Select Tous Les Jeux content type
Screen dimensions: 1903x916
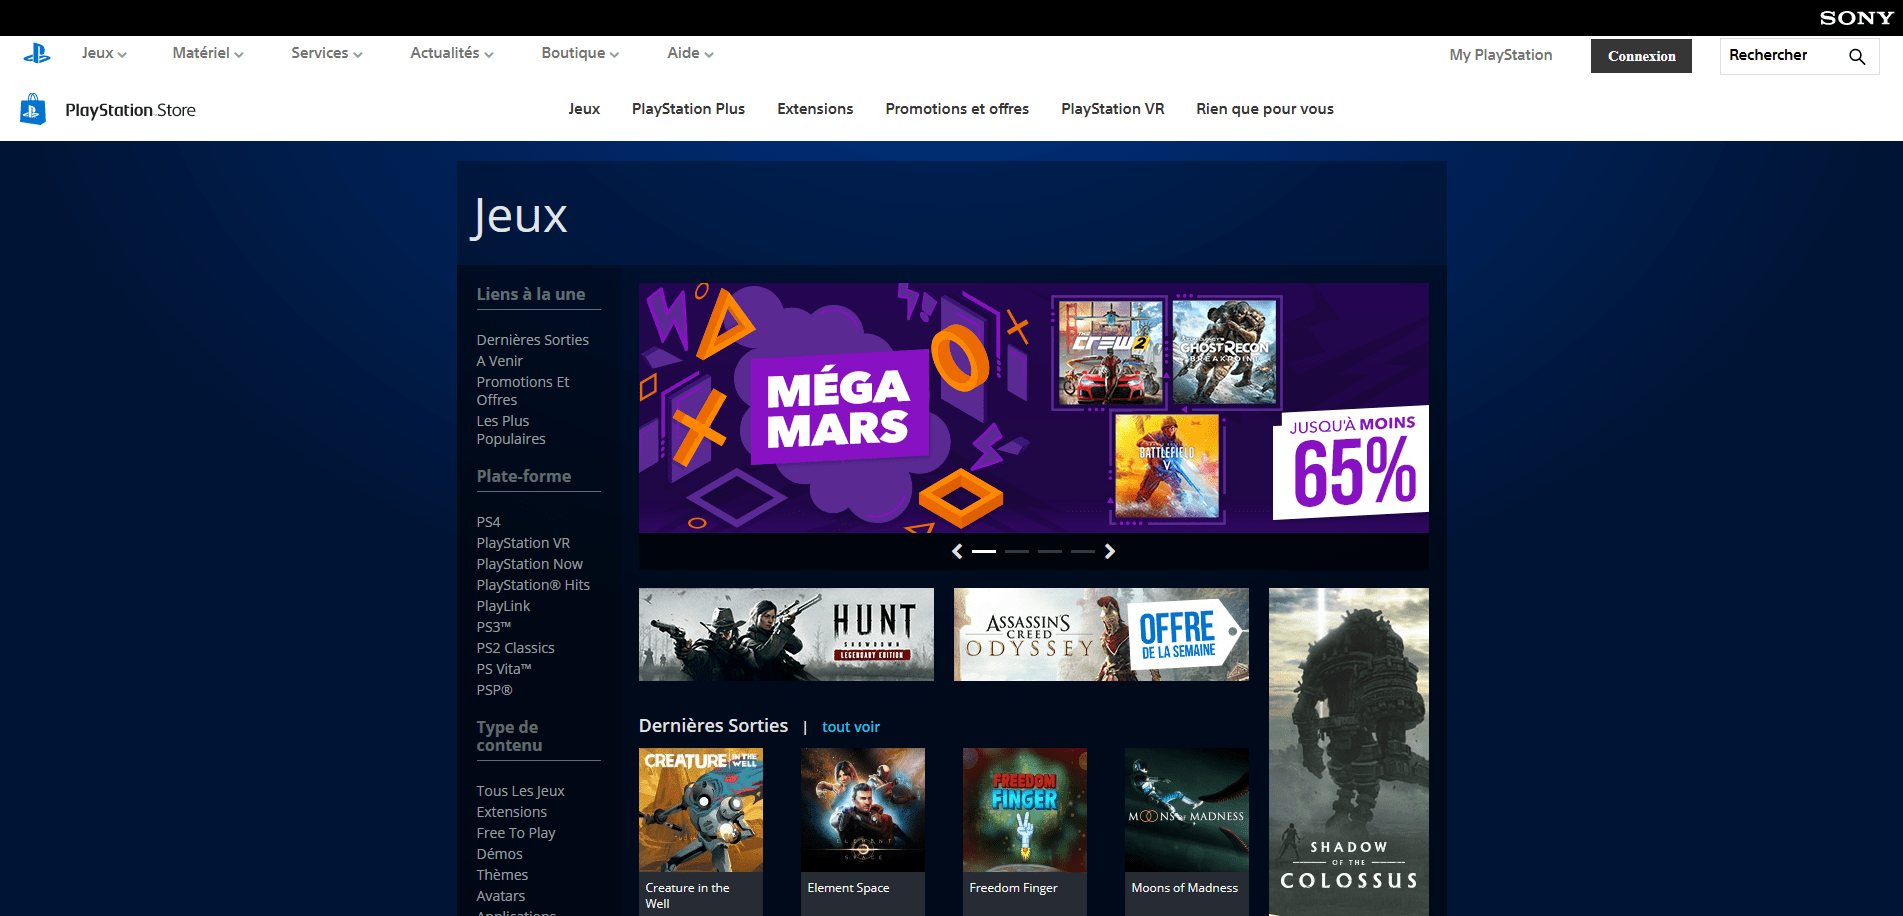520,791
